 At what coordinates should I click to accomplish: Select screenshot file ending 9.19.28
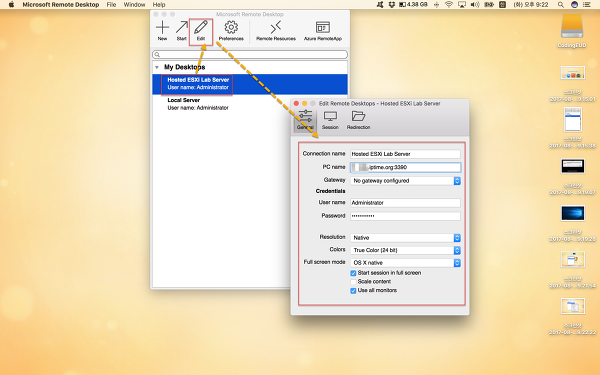pyautogui.click(x=573, y=213)
